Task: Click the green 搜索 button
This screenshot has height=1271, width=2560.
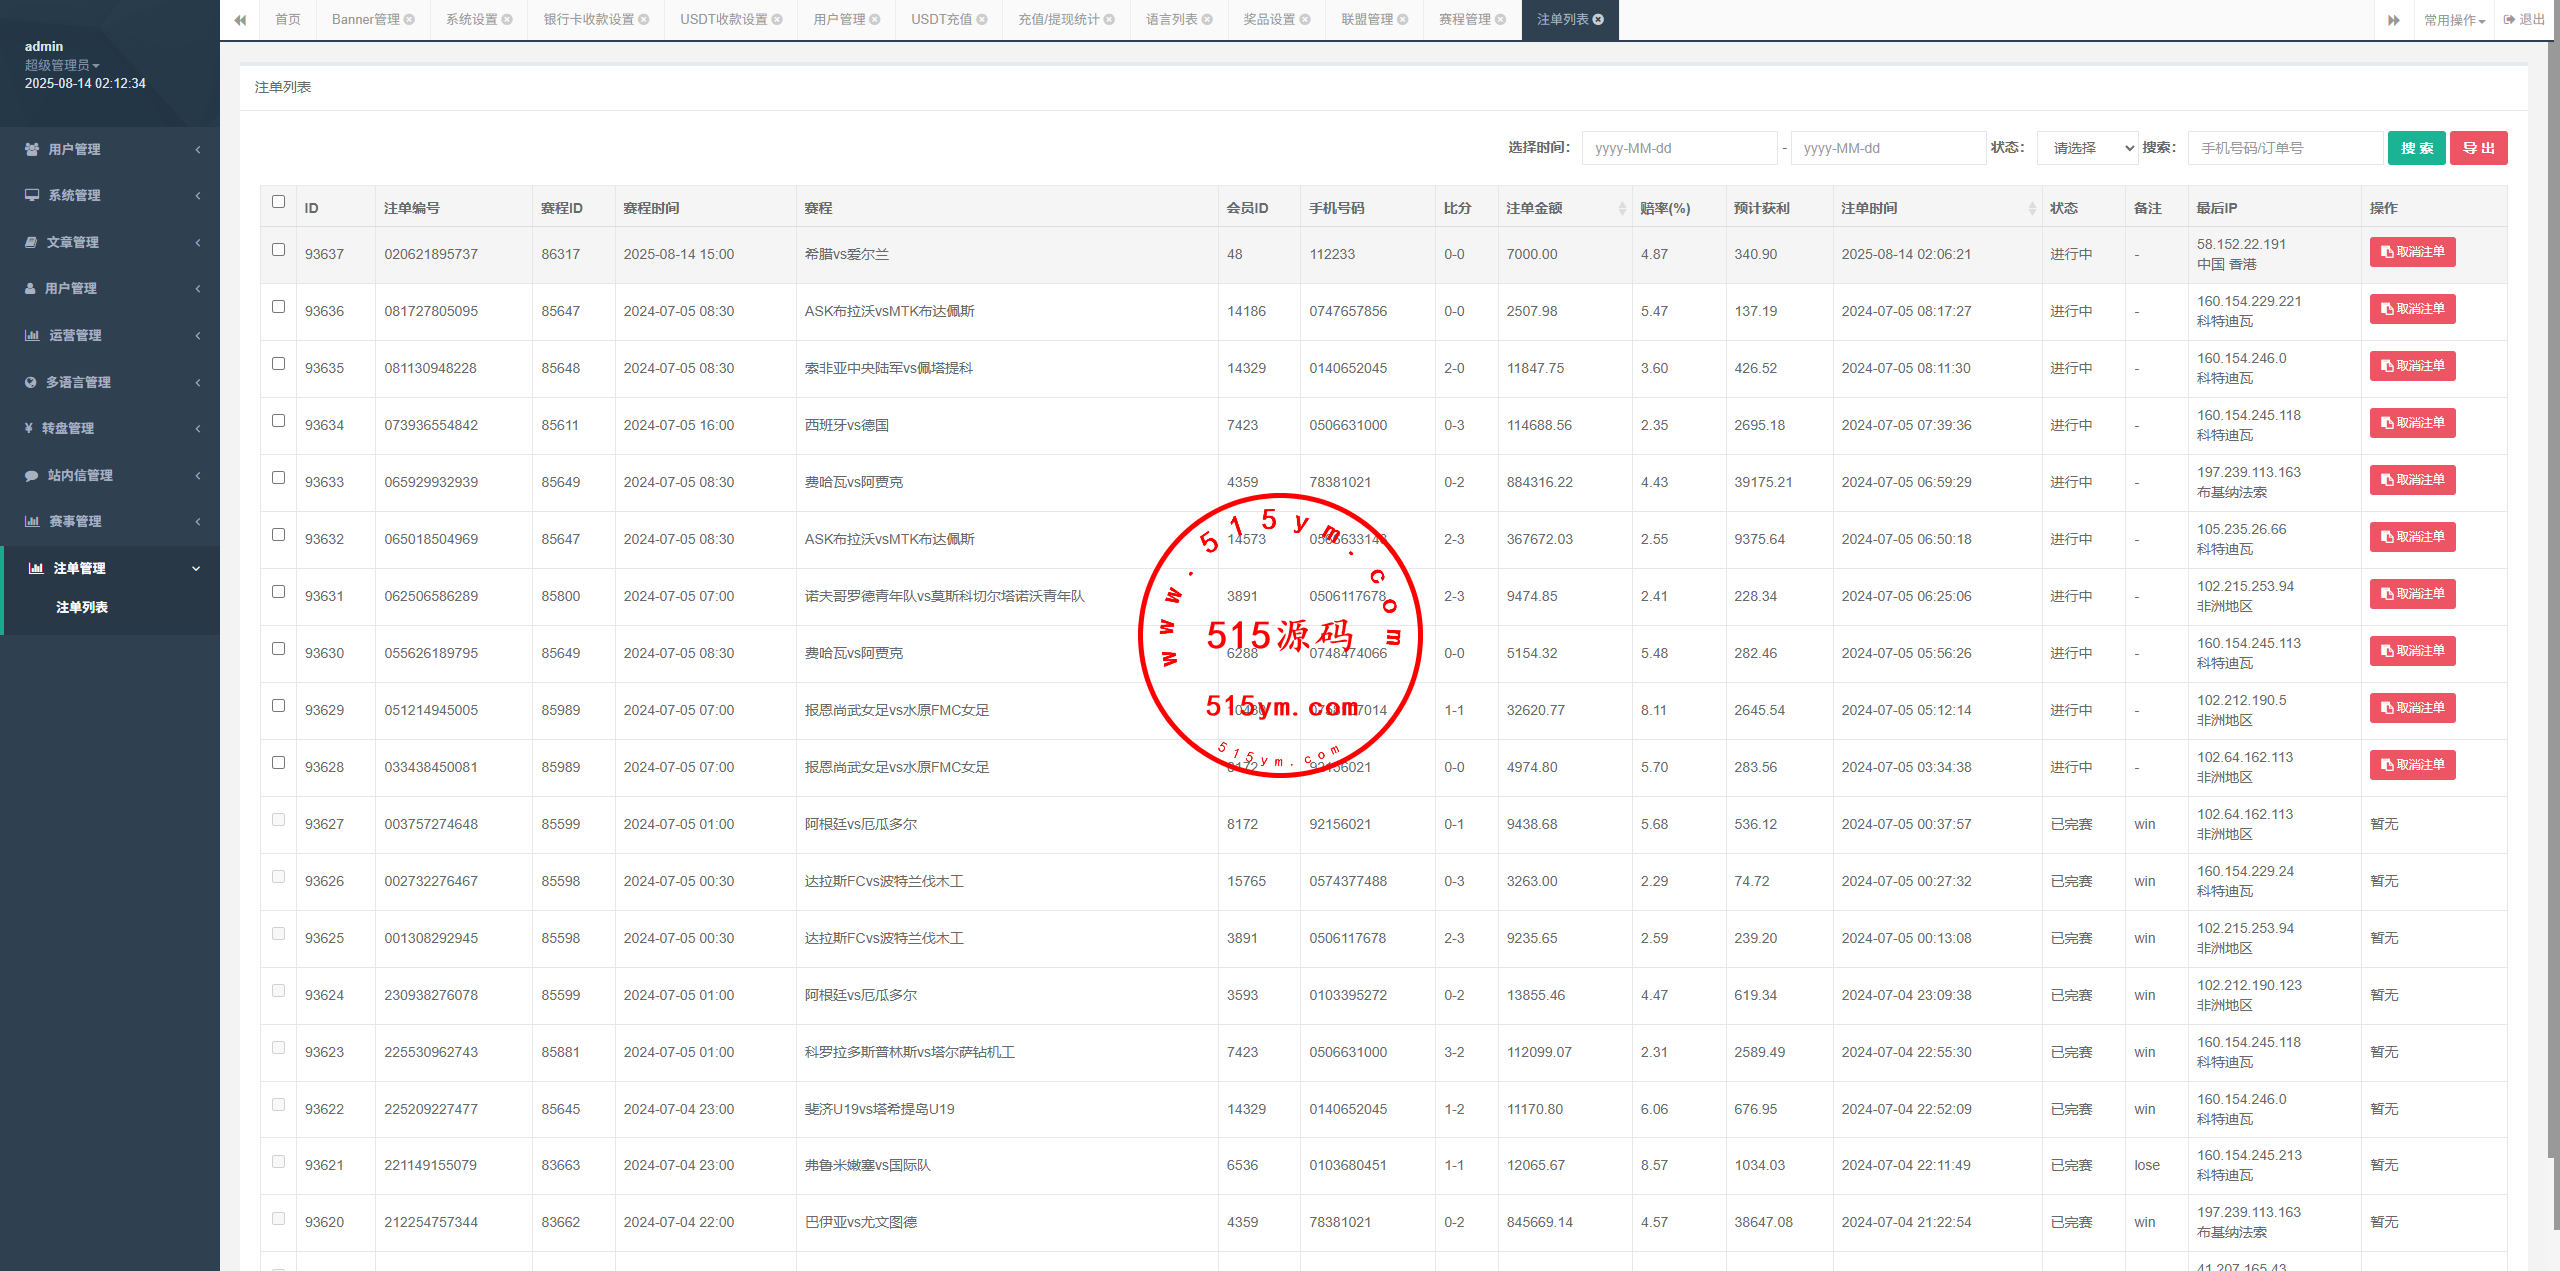Action: pyautogui.click(x=2416, y=148)
